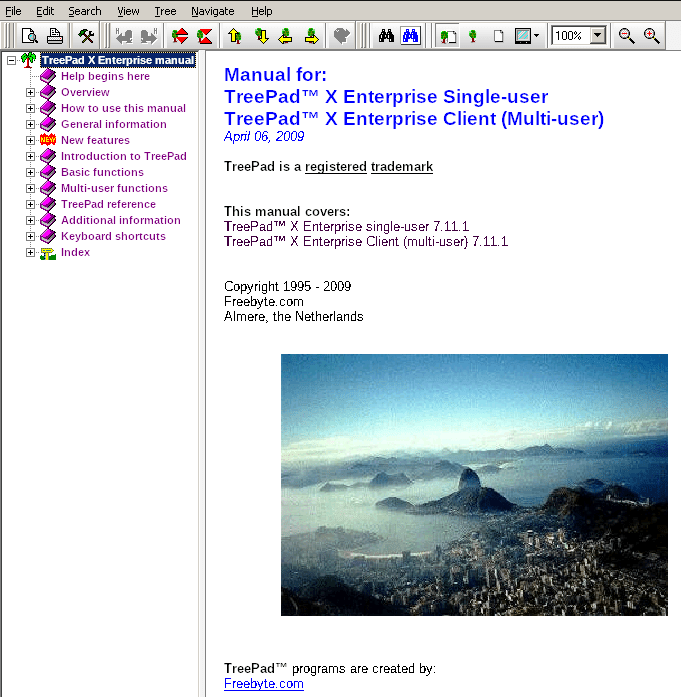This screenshot has width=681, height=697.
Task: Click the zoom in magnifier icon
Action: point(652,36)
